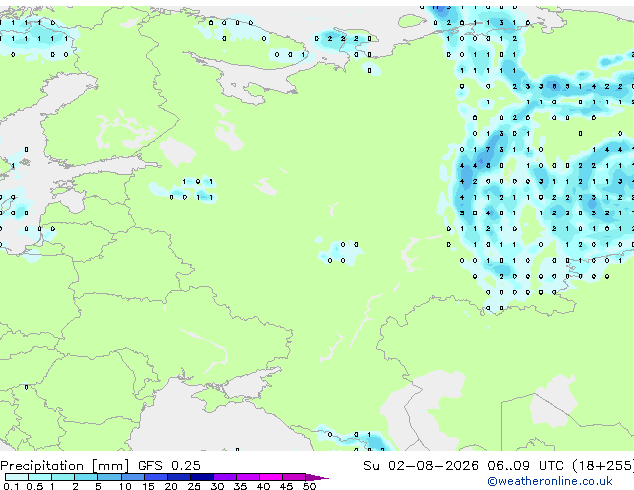
Task: Click the 20–25 mm legend color box
Action: click(x=179, y=477)
